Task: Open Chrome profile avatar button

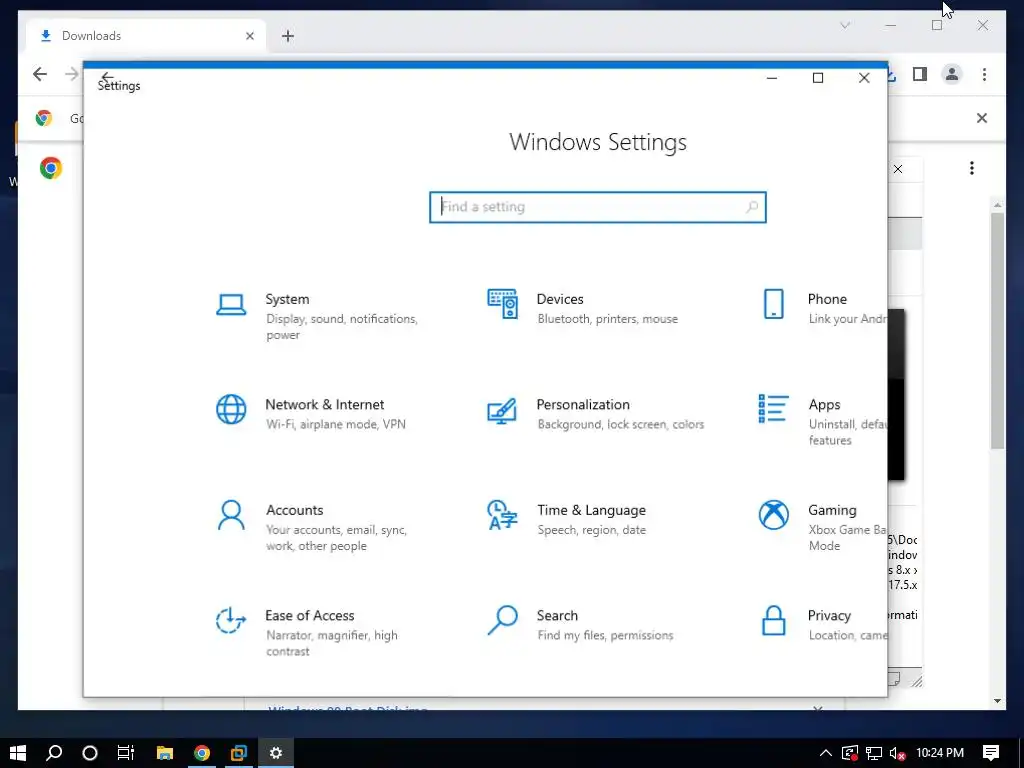Action: (x=952, y=74)
